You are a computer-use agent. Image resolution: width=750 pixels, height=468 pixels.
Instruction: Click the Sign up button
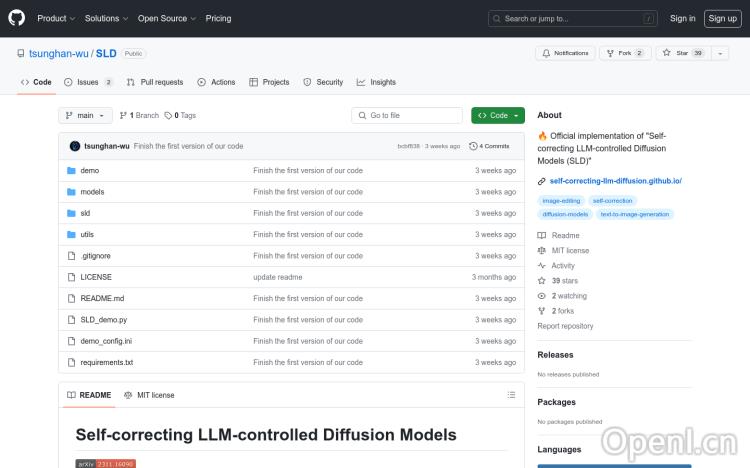click(x=723, y=19)
